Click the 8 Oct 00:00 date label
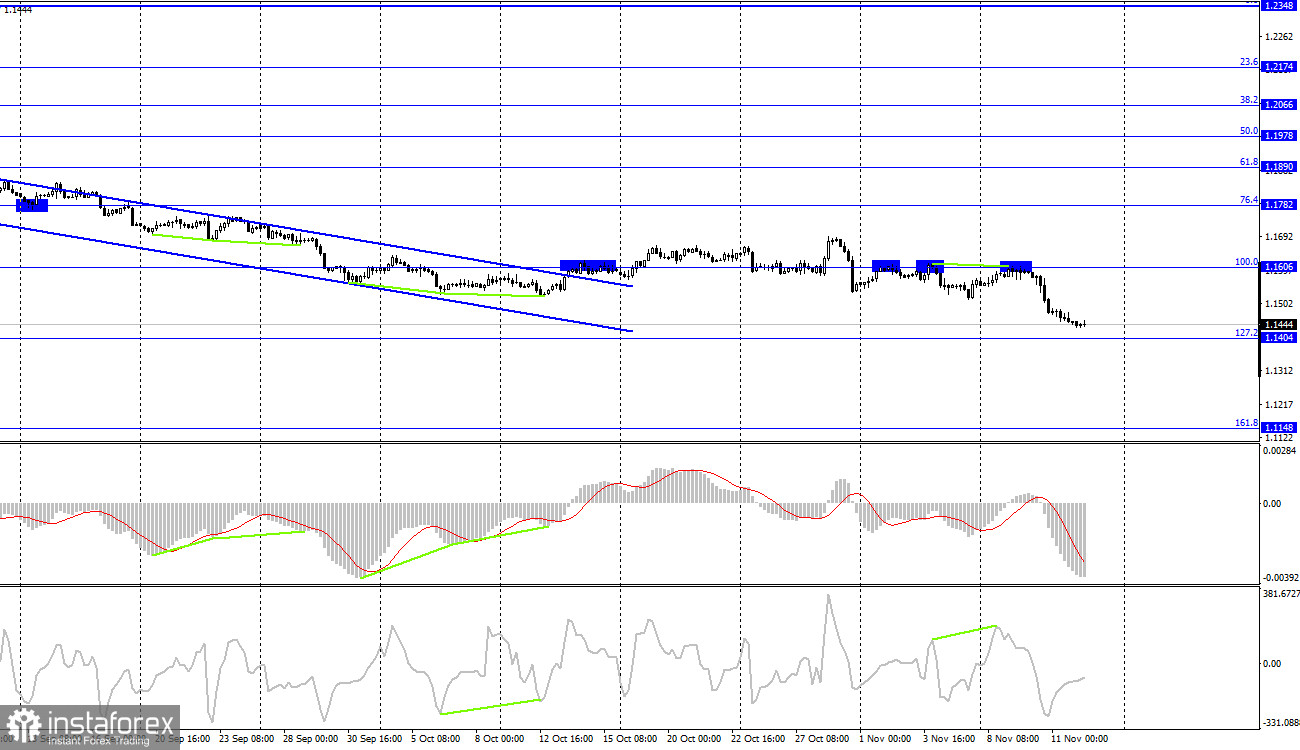 coord(500,740)
